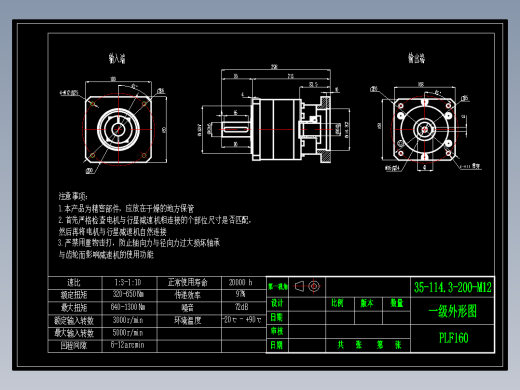
Task: Click the 输出端 view label
Action: (417, 58)
